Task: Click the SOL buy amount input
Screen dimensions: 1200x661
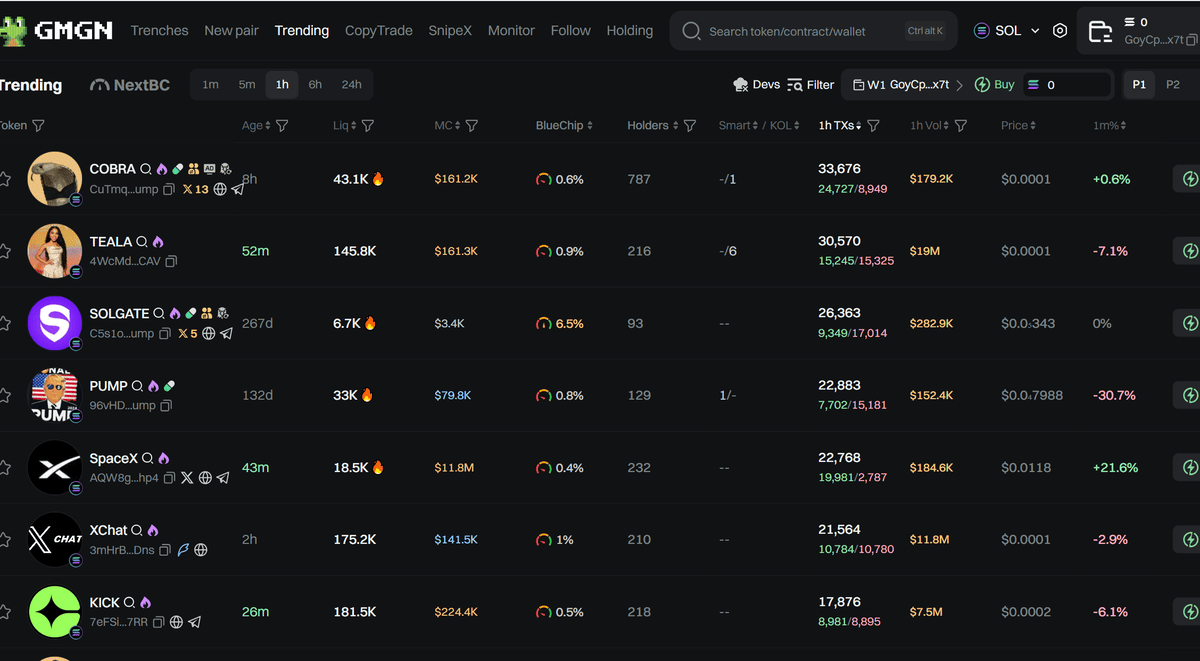Action: click(1068, 85)
